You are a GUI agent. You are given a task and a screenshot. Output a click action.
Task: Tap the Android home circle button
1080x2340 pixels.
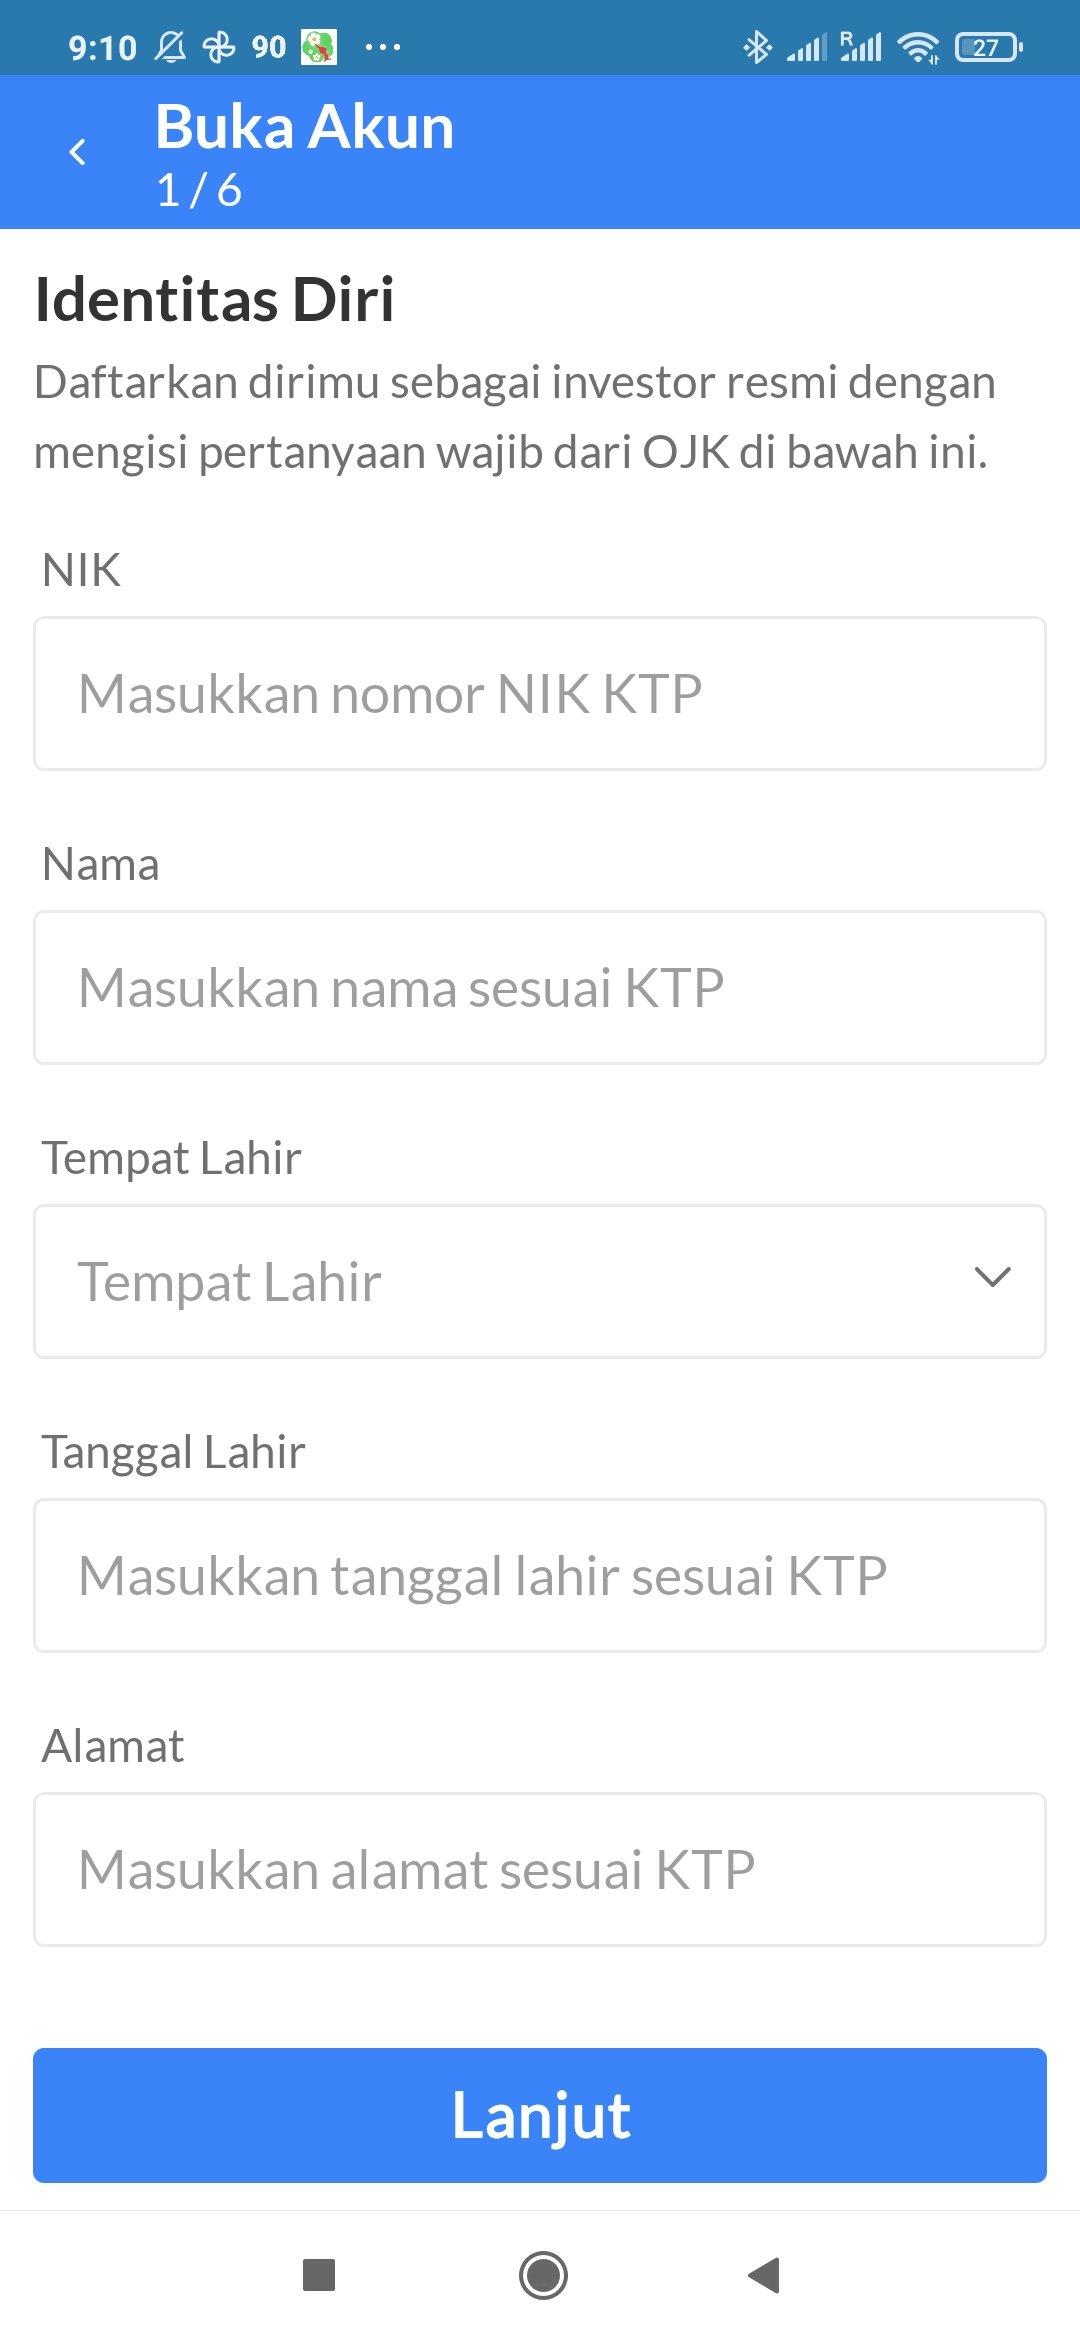pos(543,2275)
